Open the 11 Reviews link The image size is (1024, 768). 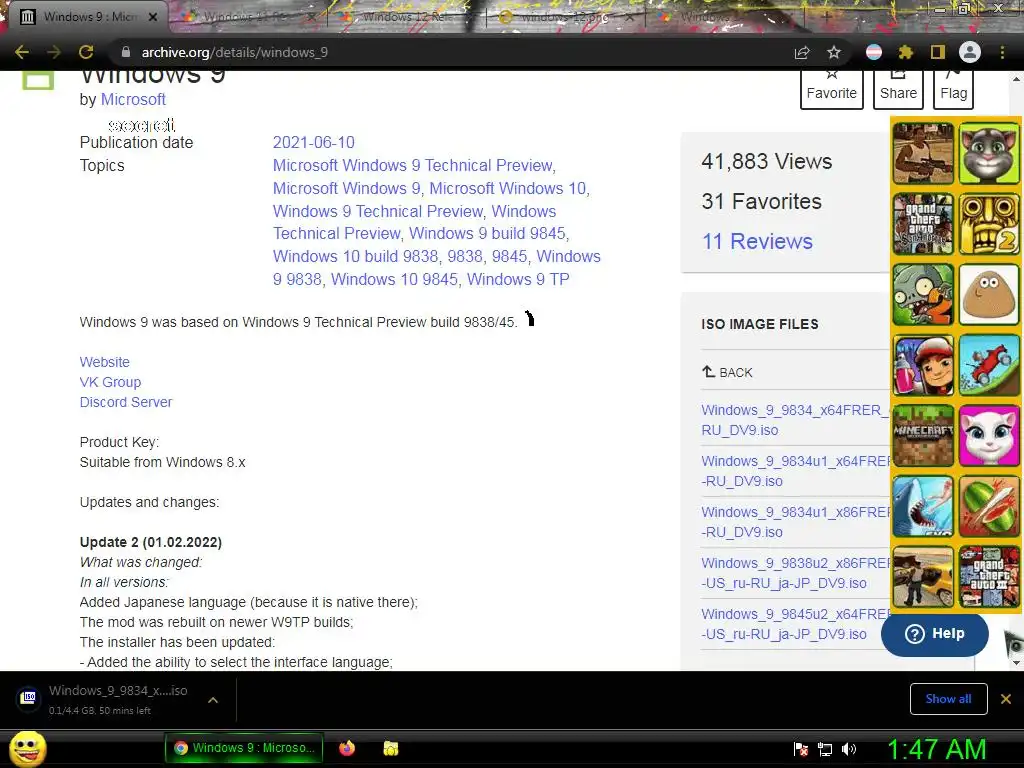coord(757,242)
